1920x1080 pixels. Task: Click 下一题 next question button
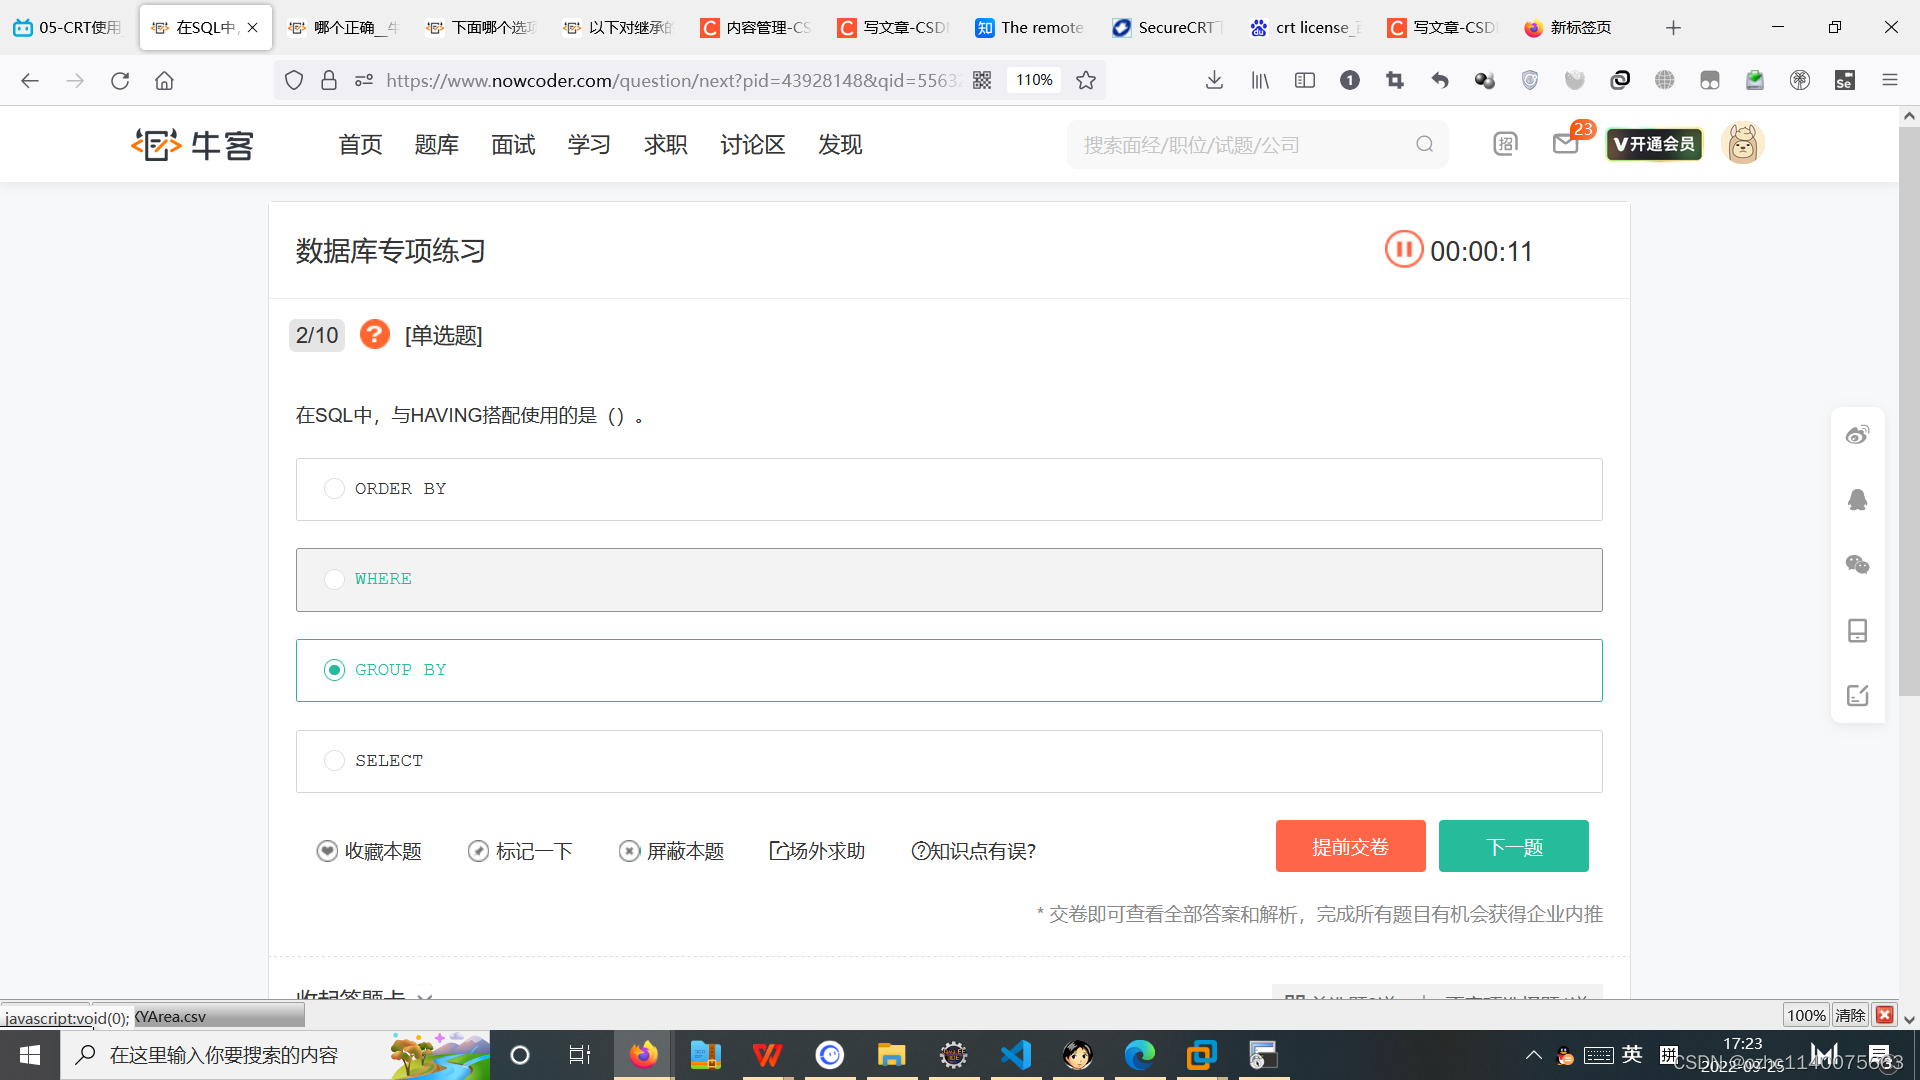1514,847
